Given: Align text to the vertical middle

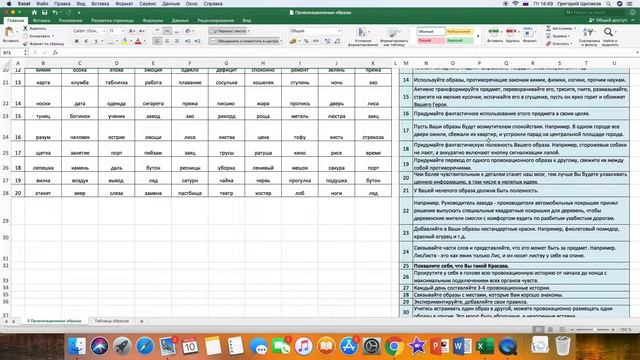Looking at the screenshot, I should coord(167,31).
